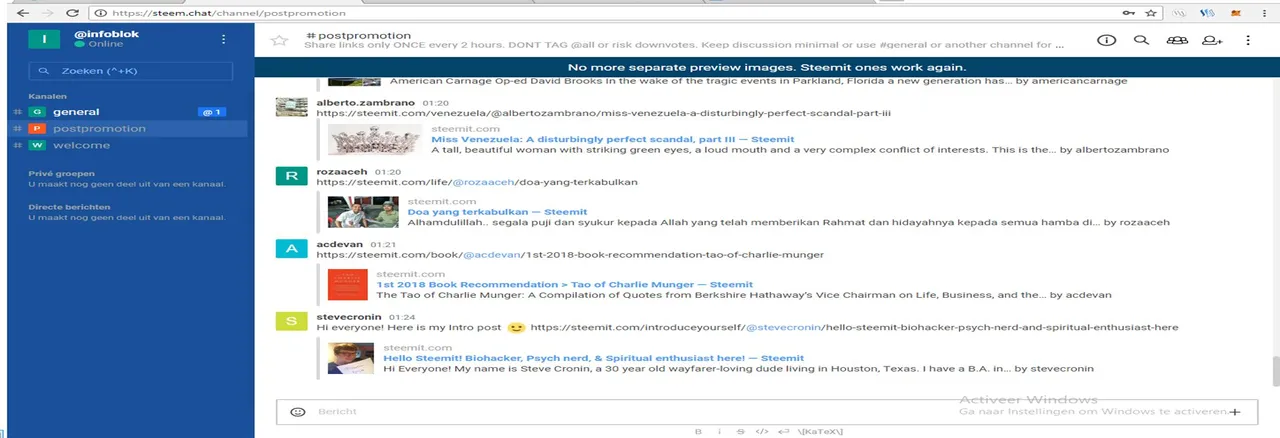Open the Doa yang terkabulkan — Steemit link
The height and width of the screenshot is (438, 1280).
497,212
